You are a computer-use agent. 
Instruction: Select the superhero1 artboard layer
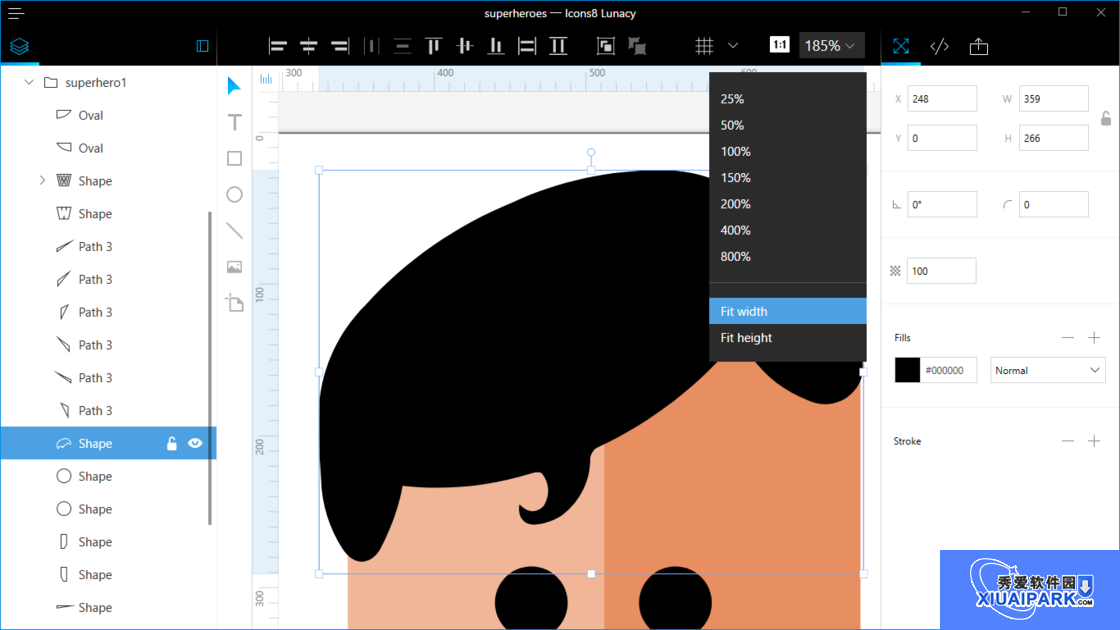[x=109, y=82]
